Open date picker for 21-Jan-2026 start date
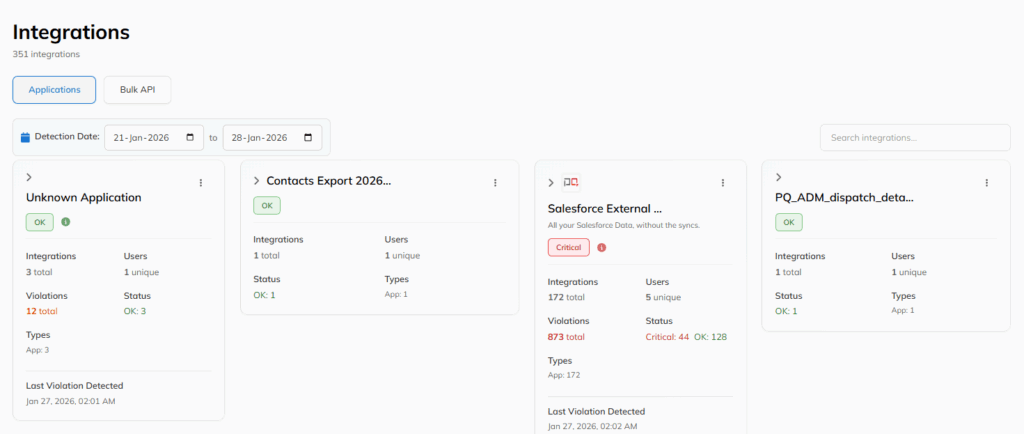The image size is (1024, 434). 190,137
